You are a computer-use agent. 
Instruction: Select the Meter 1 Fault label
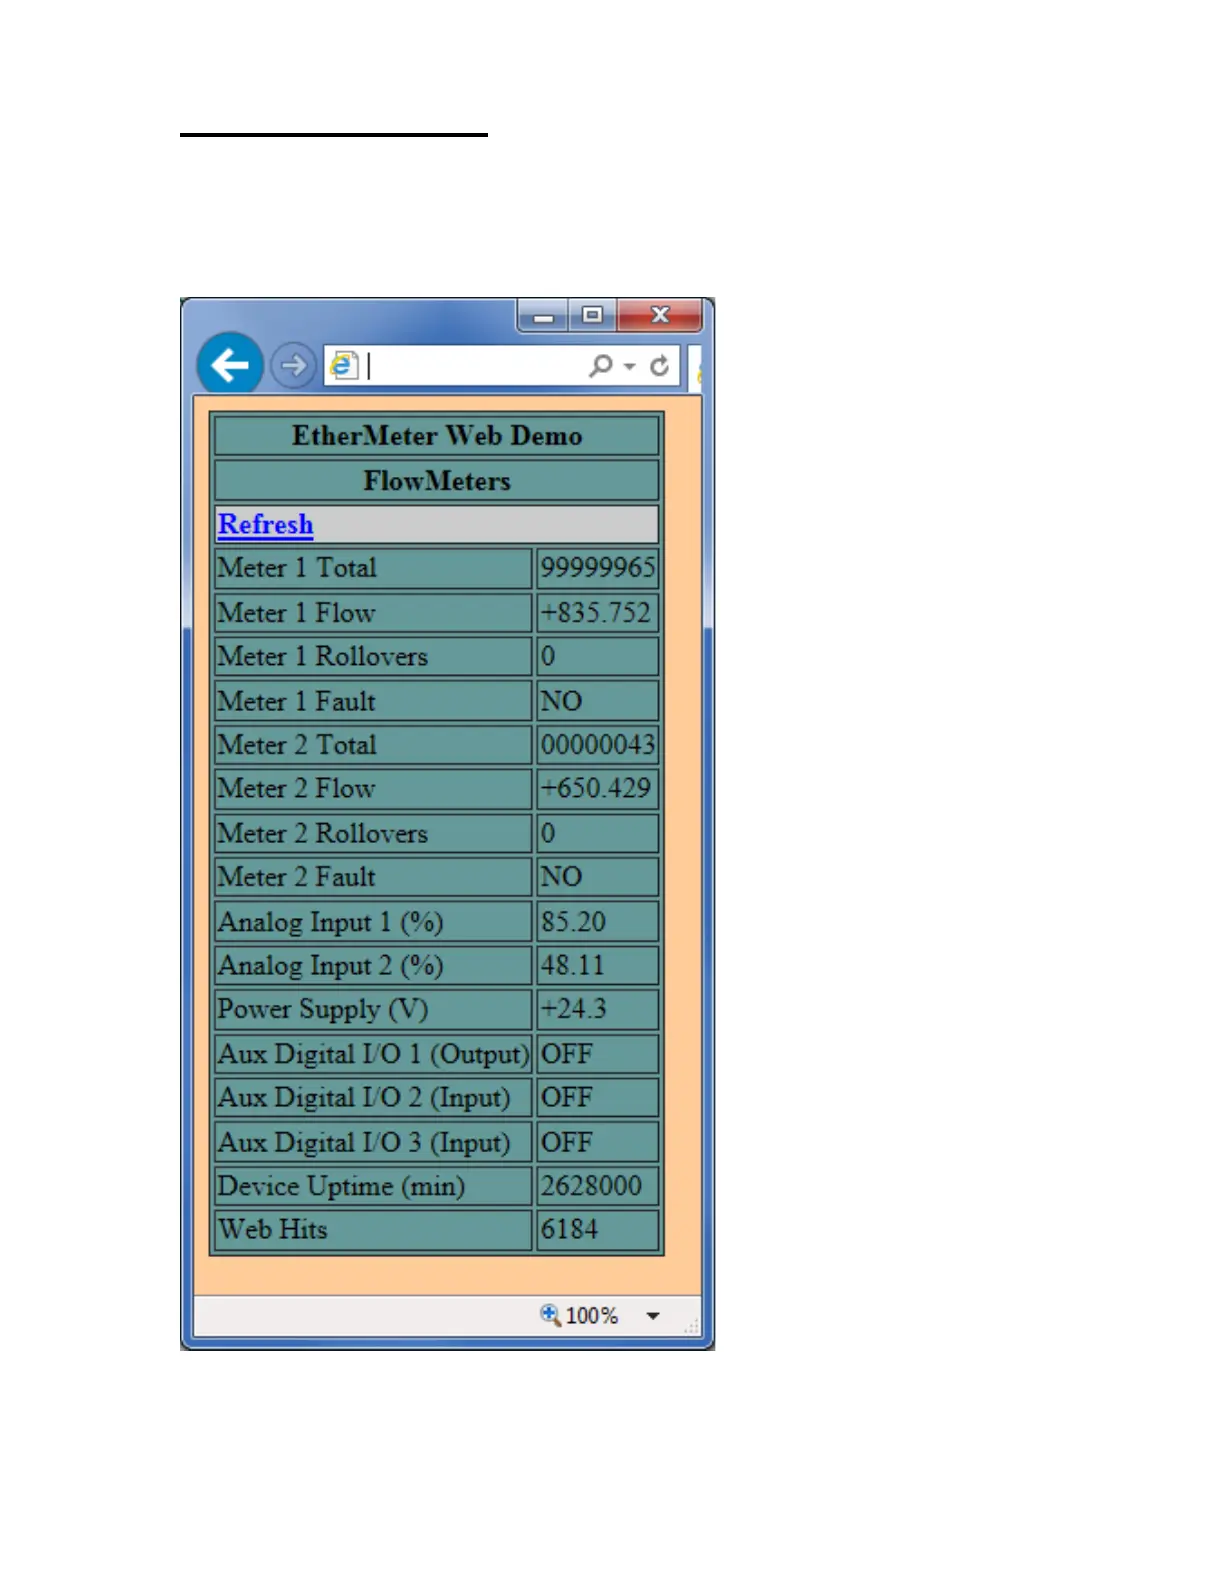(296, 701)
